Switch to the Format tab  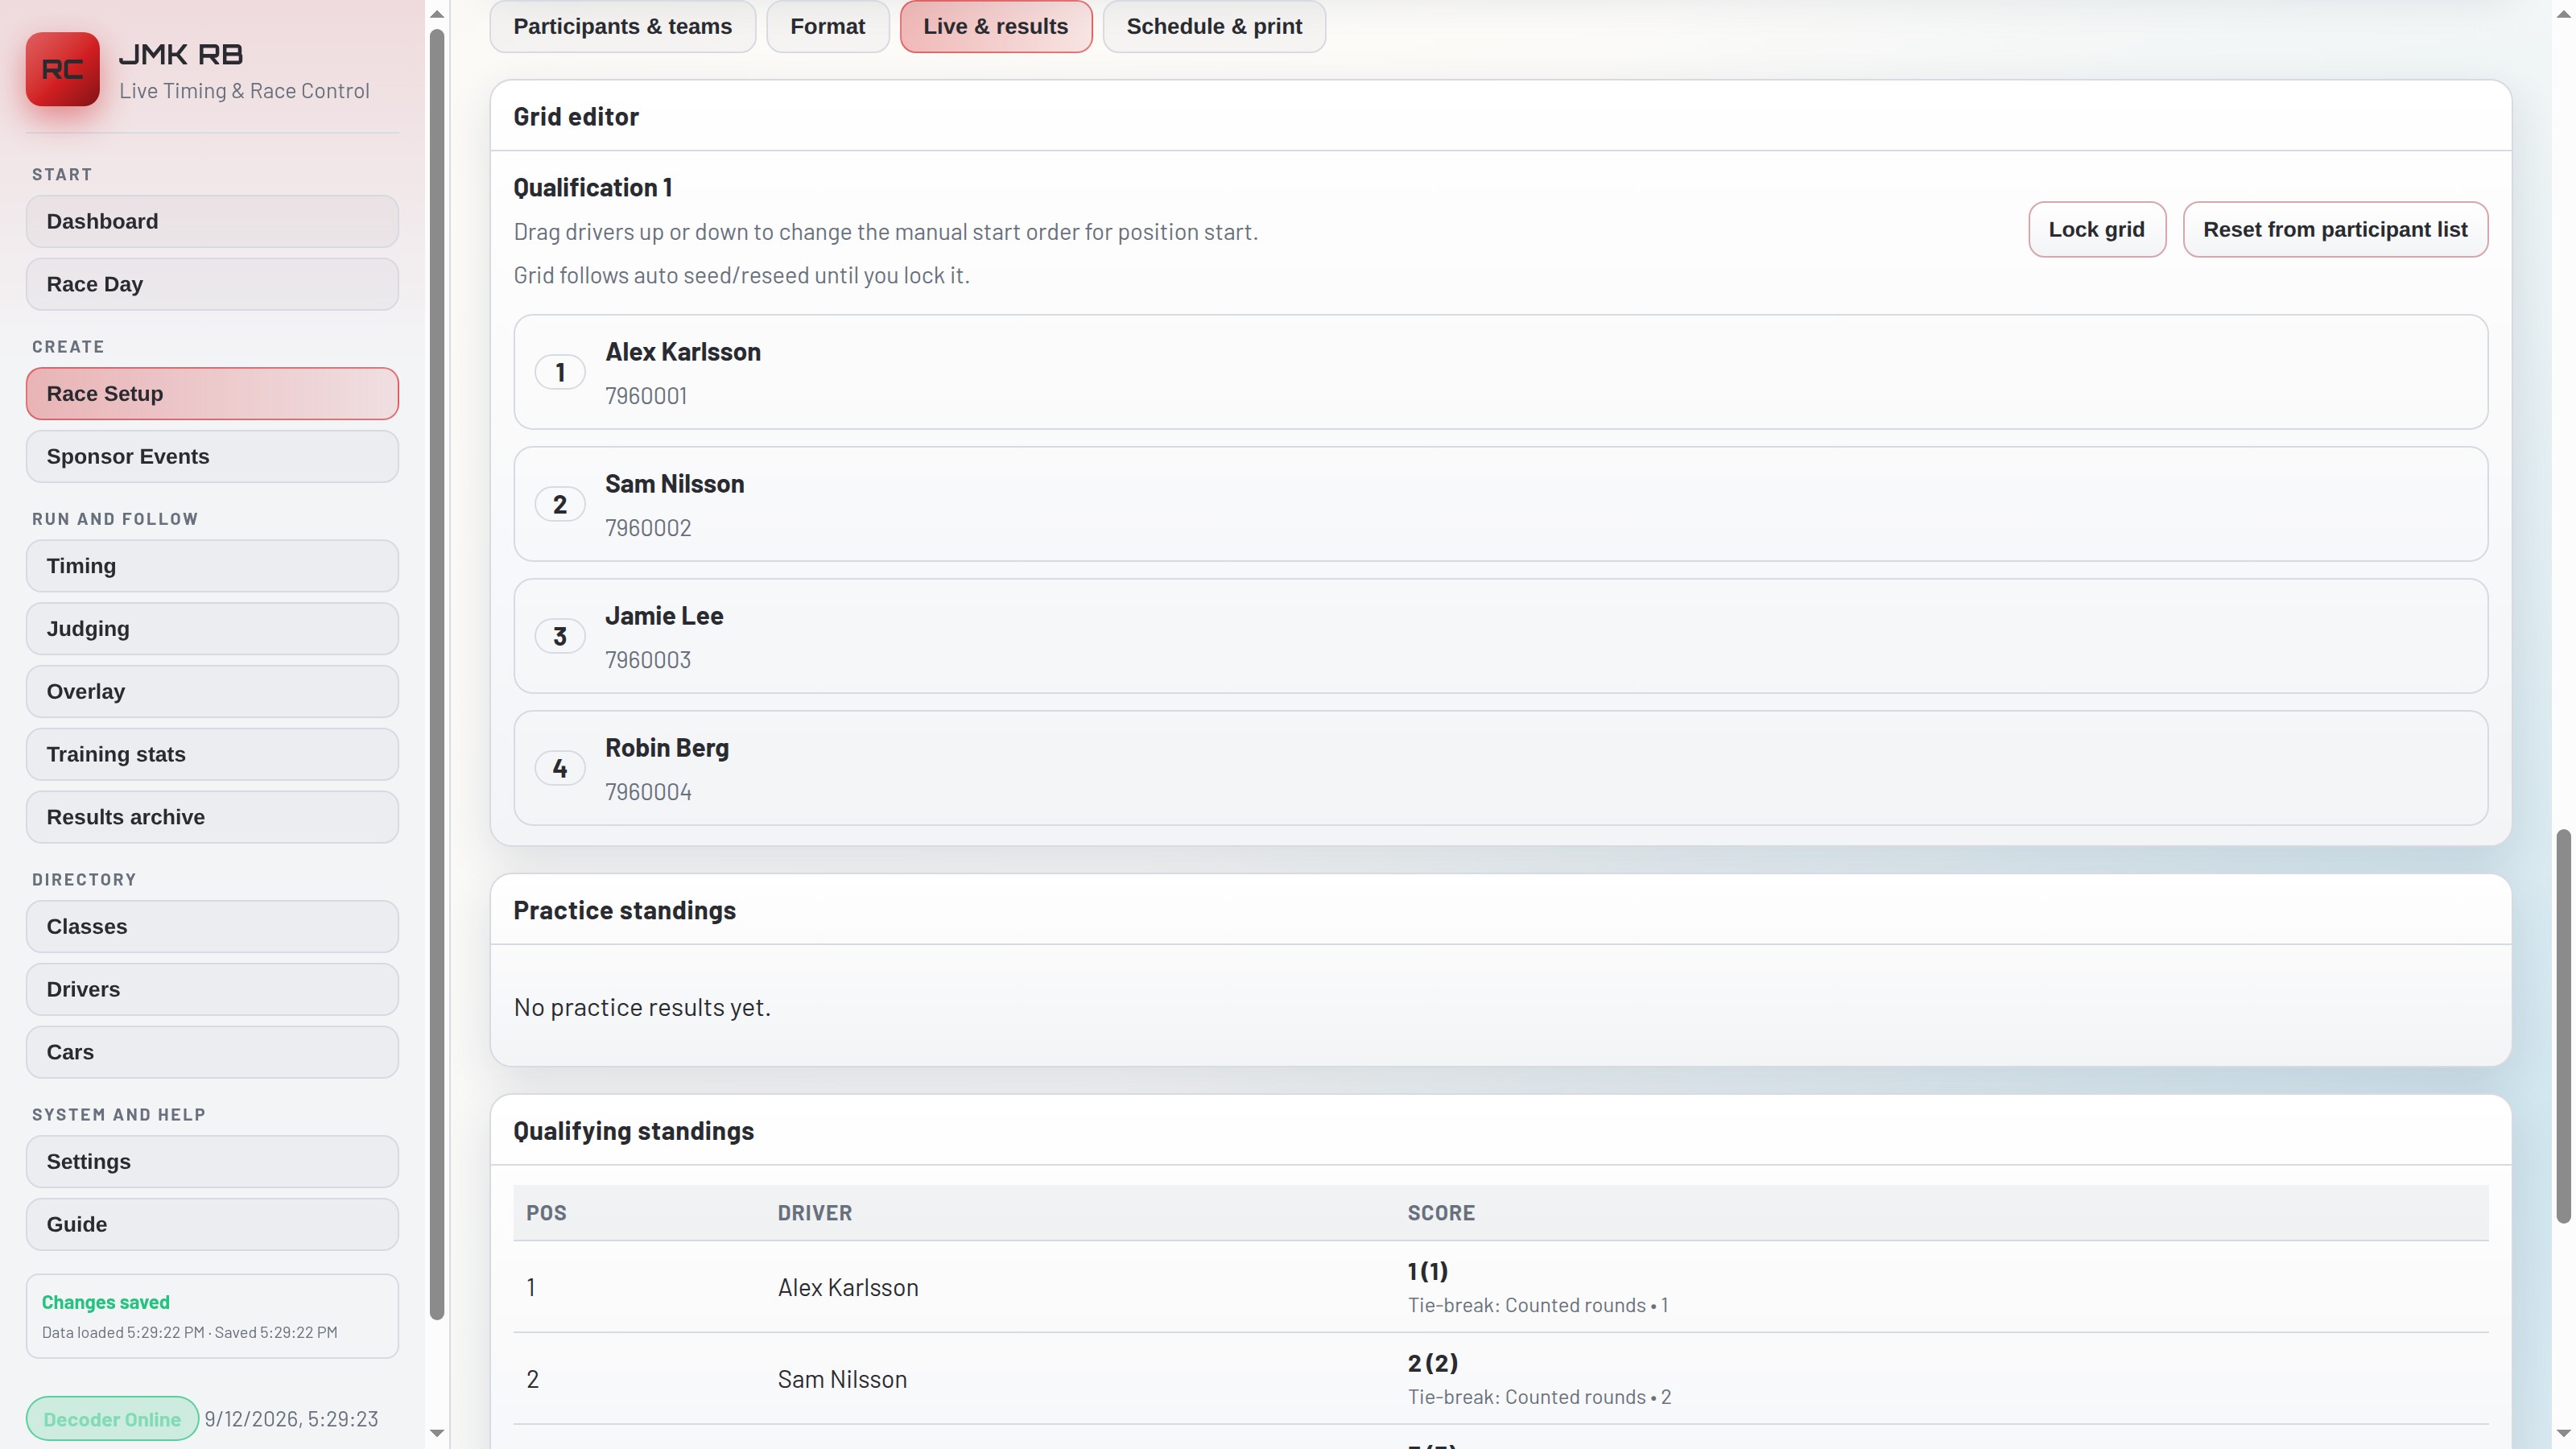(828, 26)
